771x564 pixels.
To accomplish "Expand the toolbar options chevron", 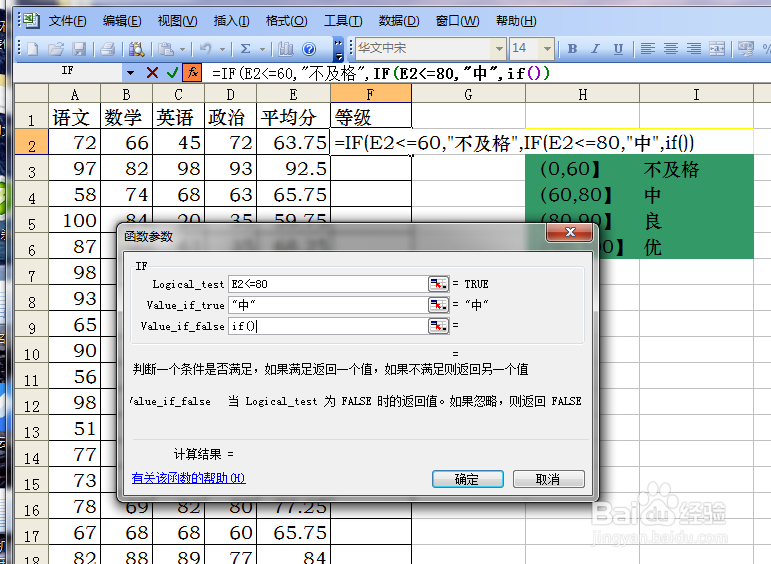I will tap(338, 49).
